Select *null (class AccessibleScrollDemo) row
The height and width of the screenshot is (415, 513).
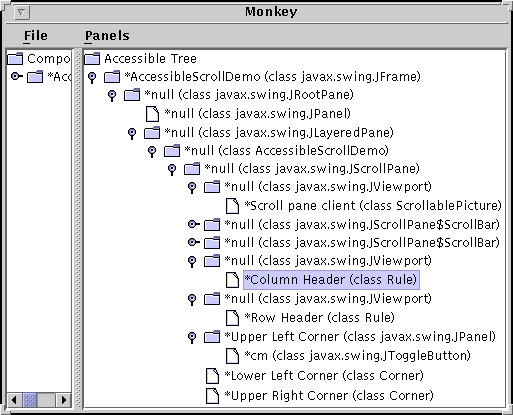tap(286, 151)
